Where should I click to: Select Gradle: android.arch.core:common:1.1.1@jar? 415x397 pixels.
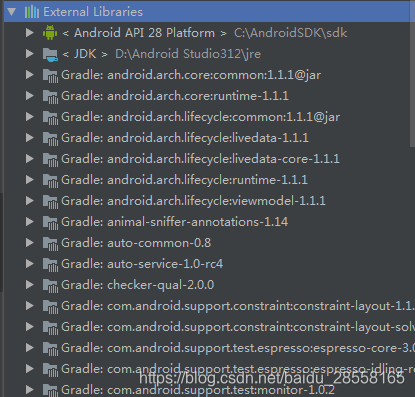pos(191,75)
